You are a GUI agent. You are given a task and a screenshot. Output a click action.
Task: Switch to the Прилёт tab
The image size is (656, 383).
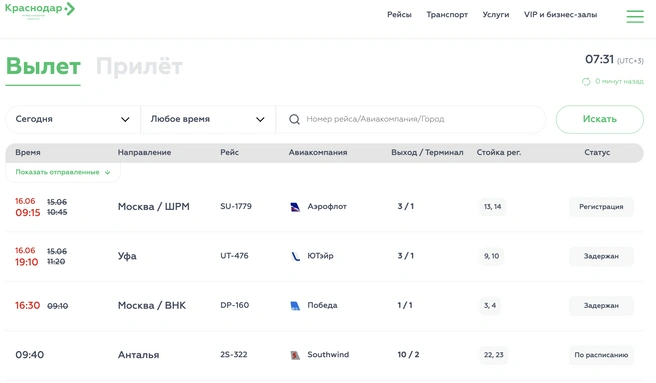click(139, 67)
